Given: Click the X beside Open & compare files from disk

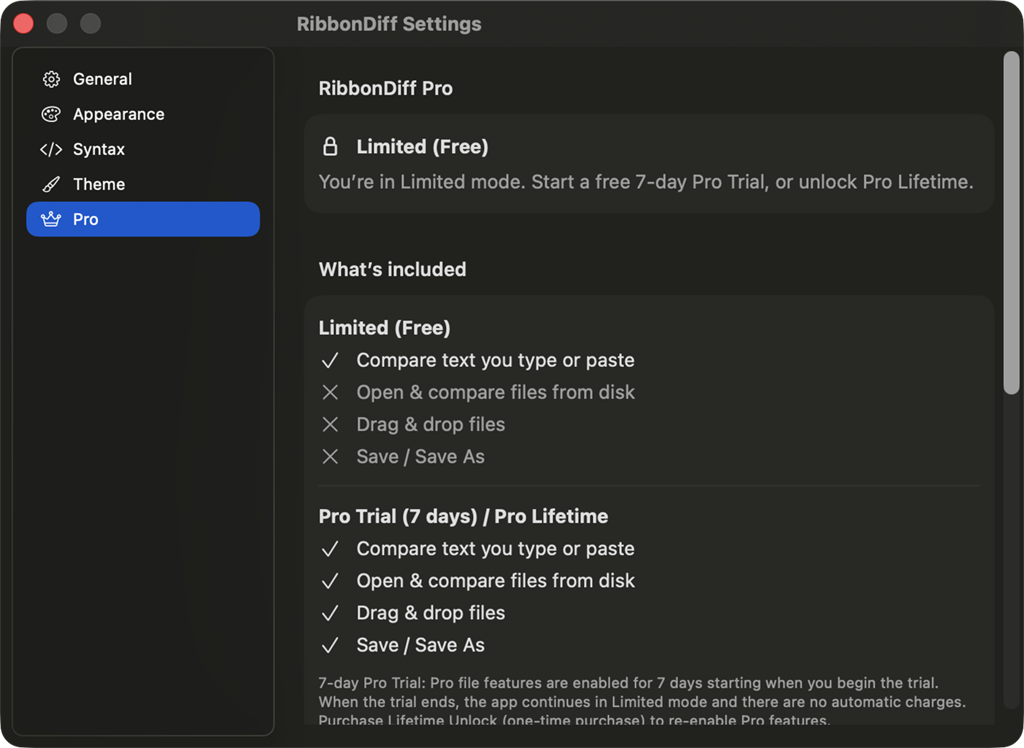Looking at the screenshot, I should [330, 392].
